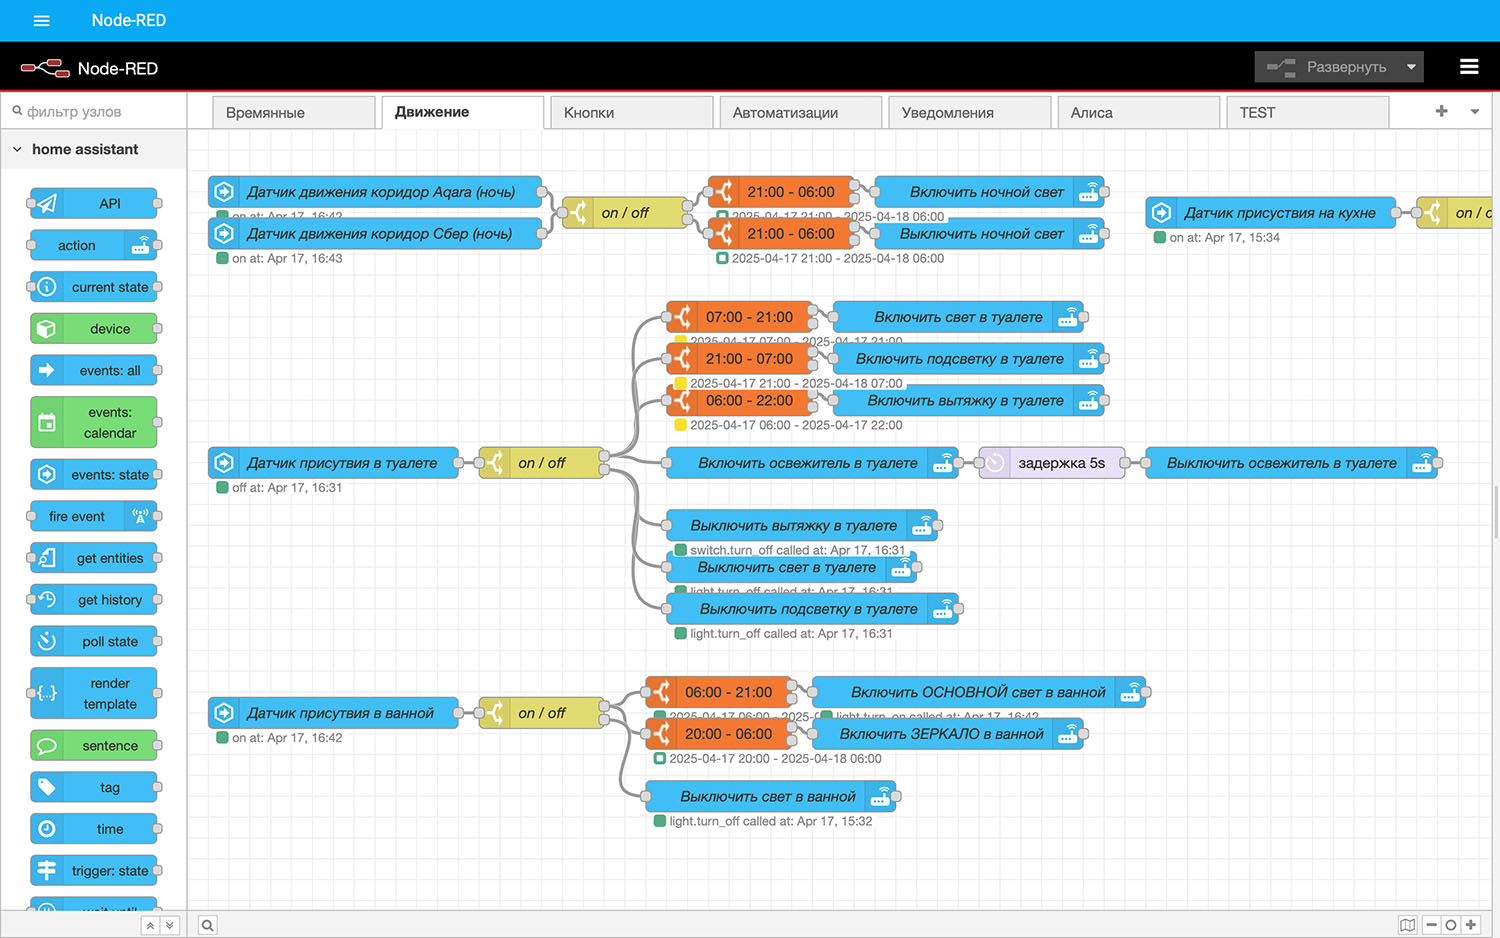
Task: Zoom out the flow canvas
Action: 1431,925
